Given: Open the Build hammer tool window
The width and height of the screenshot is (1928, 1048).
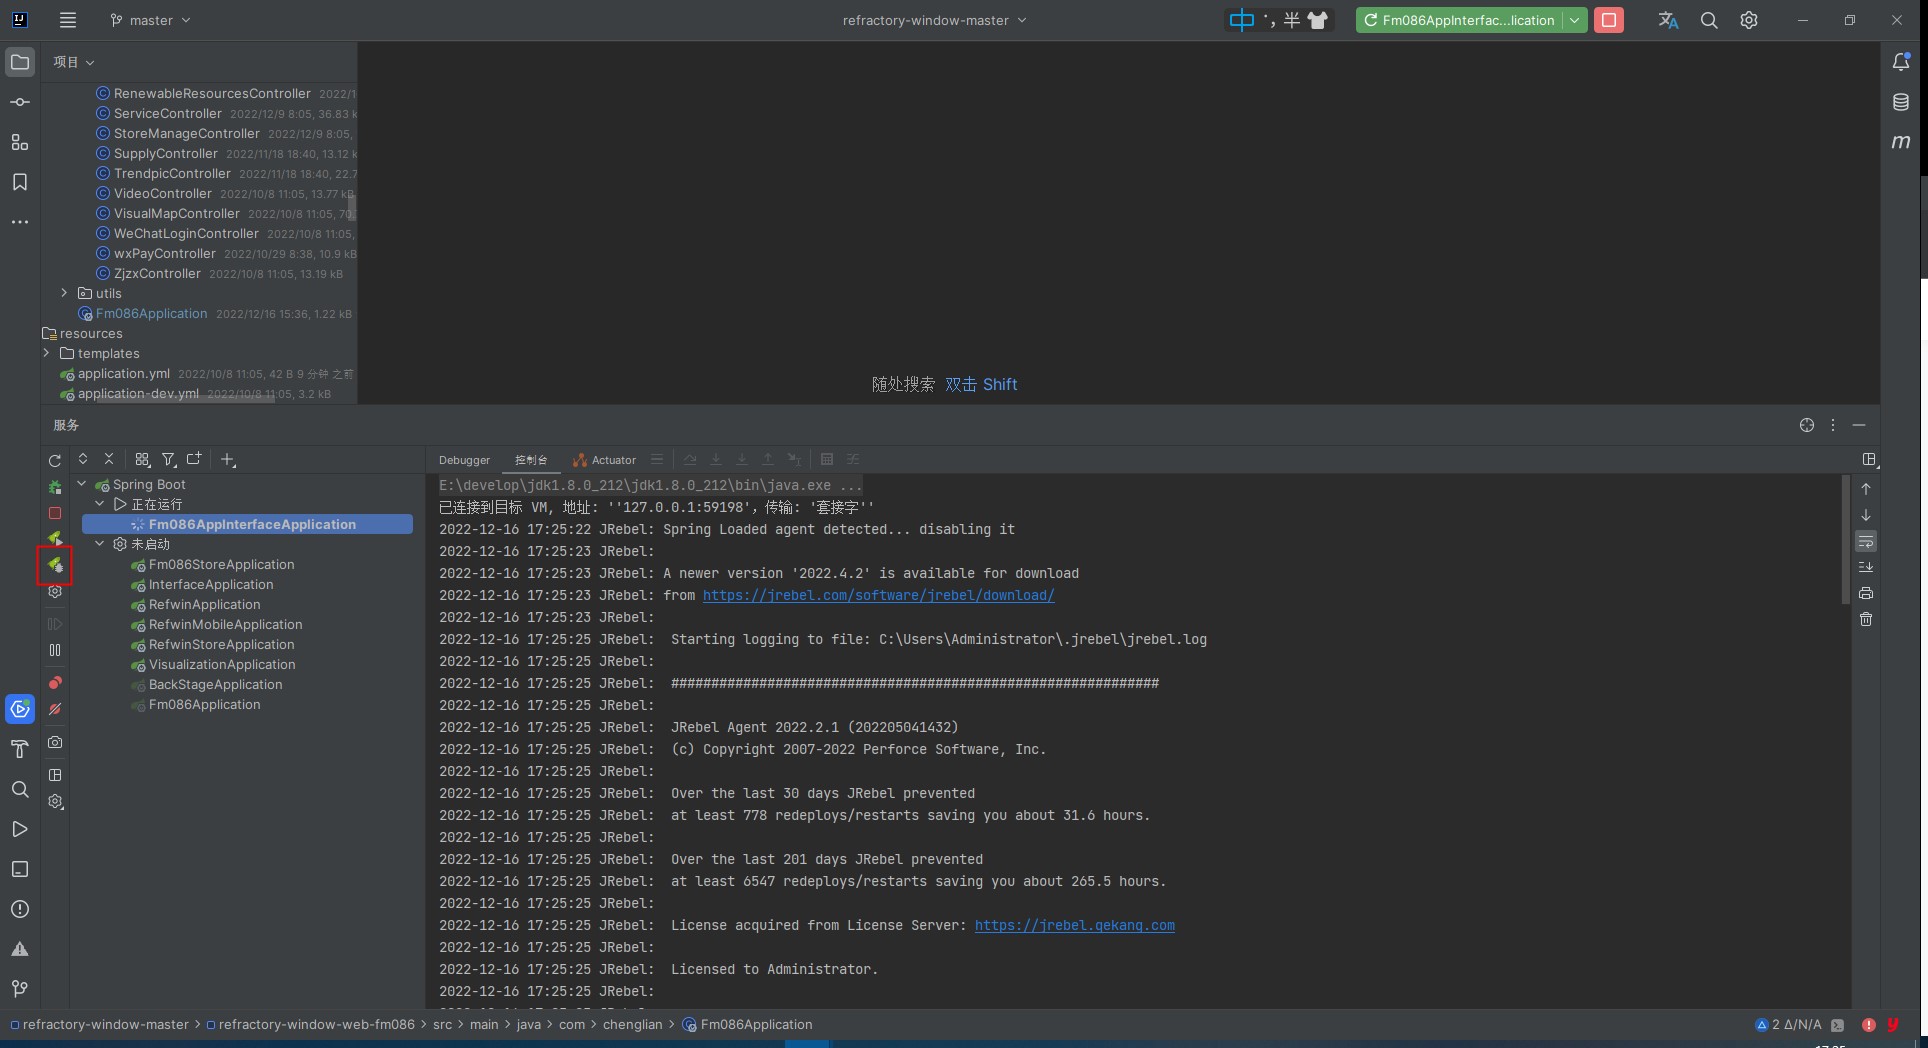Looking at the screenshot, I should point(20,749).
